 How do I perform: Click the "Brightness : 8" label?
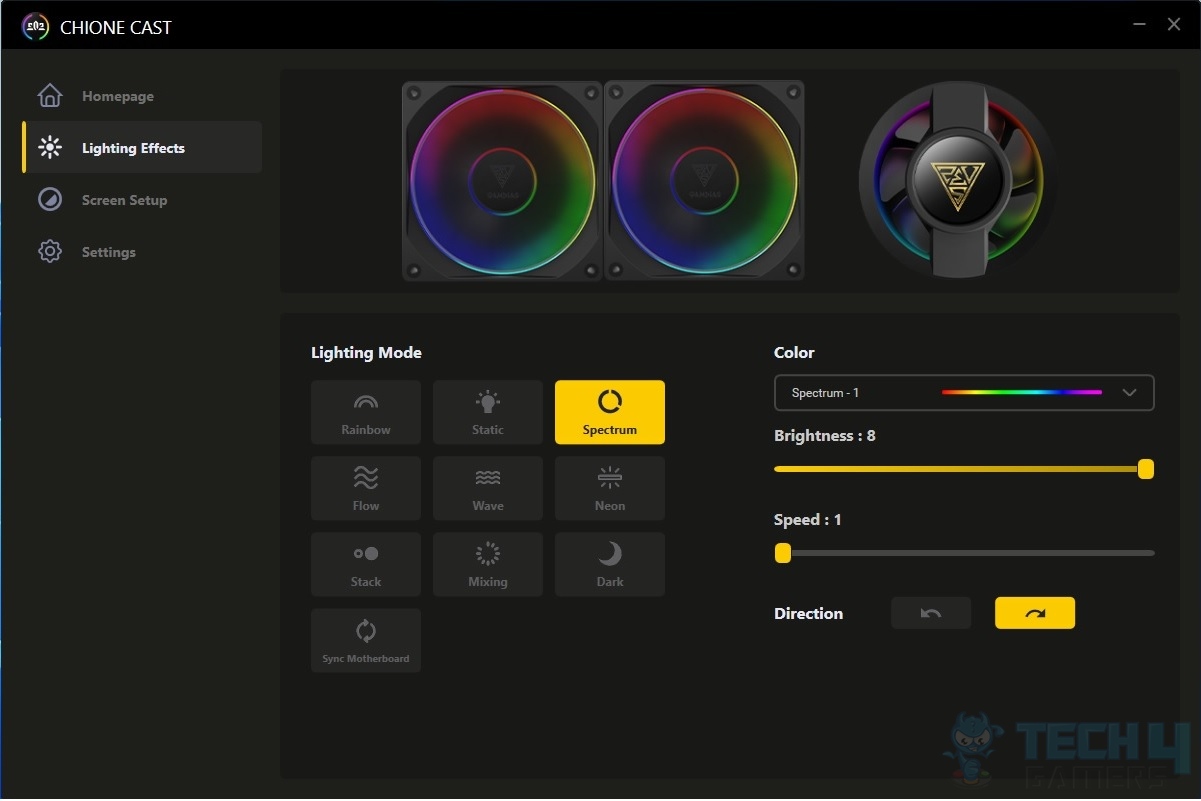825,436
